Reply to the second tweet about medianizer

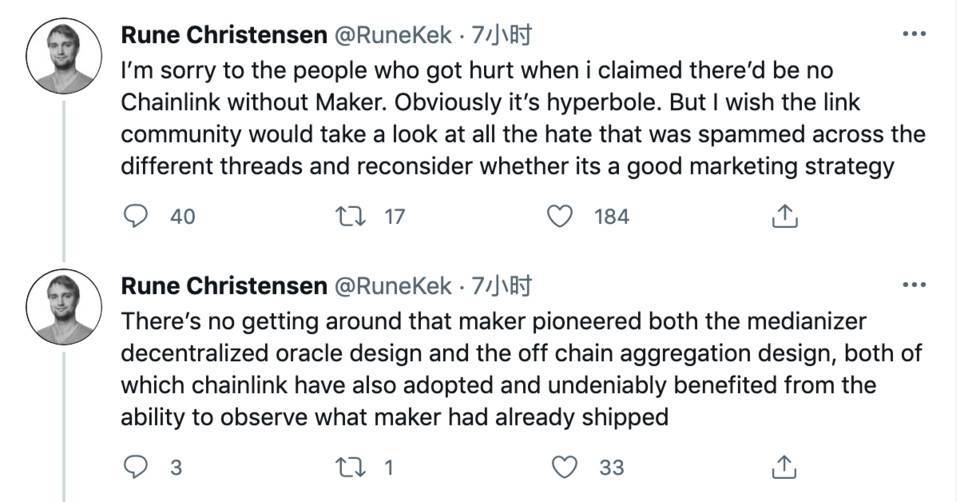point(137,467)
